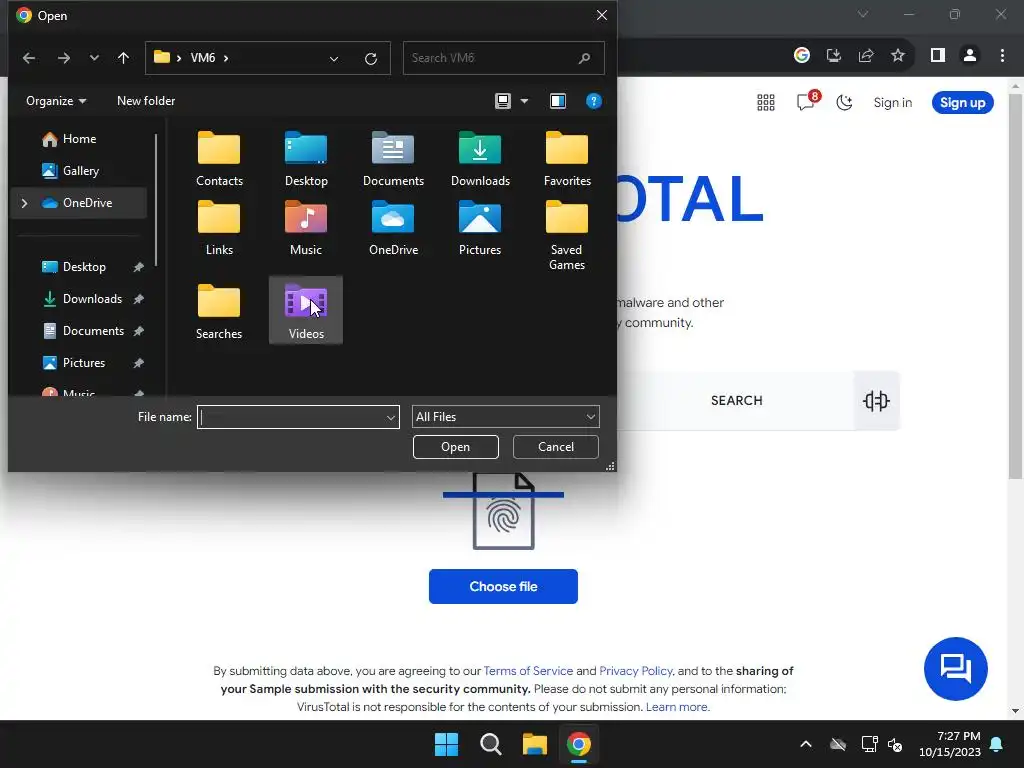The image size is (1024, 768).
Task: Open the dialog help button
Action: point(594,101)
